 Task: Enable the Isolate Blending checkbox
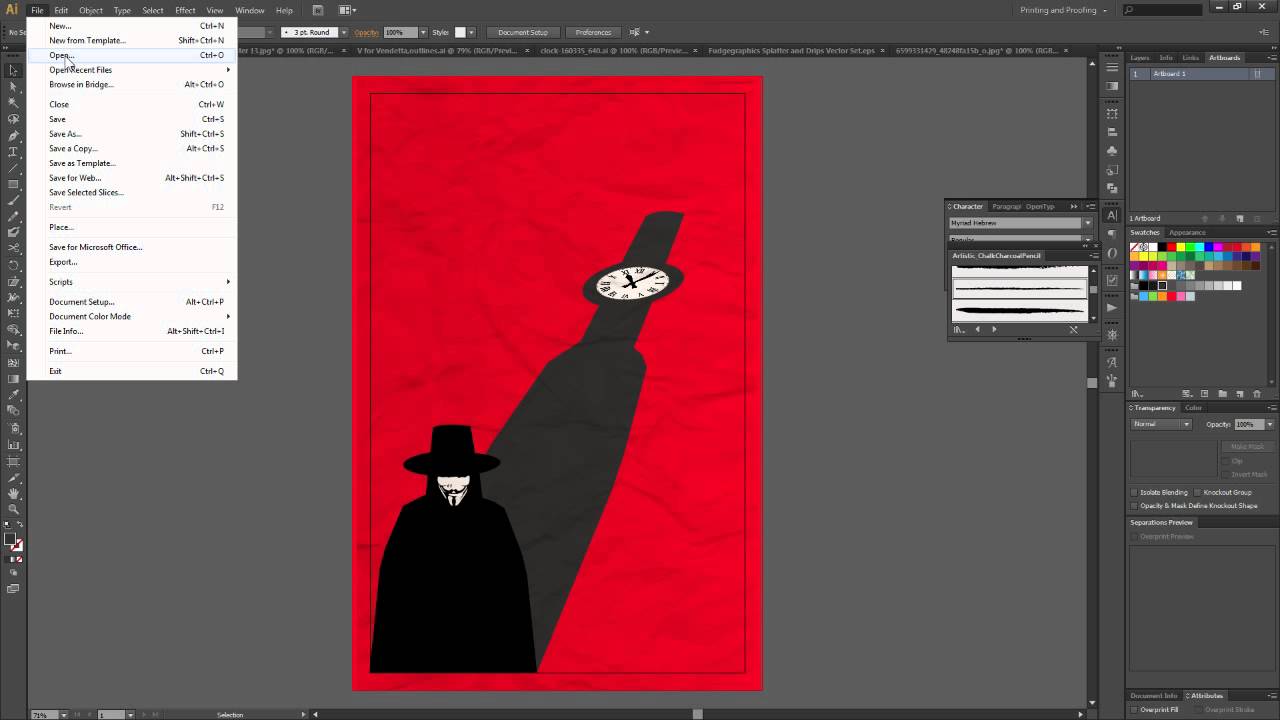coord(1134,492)
